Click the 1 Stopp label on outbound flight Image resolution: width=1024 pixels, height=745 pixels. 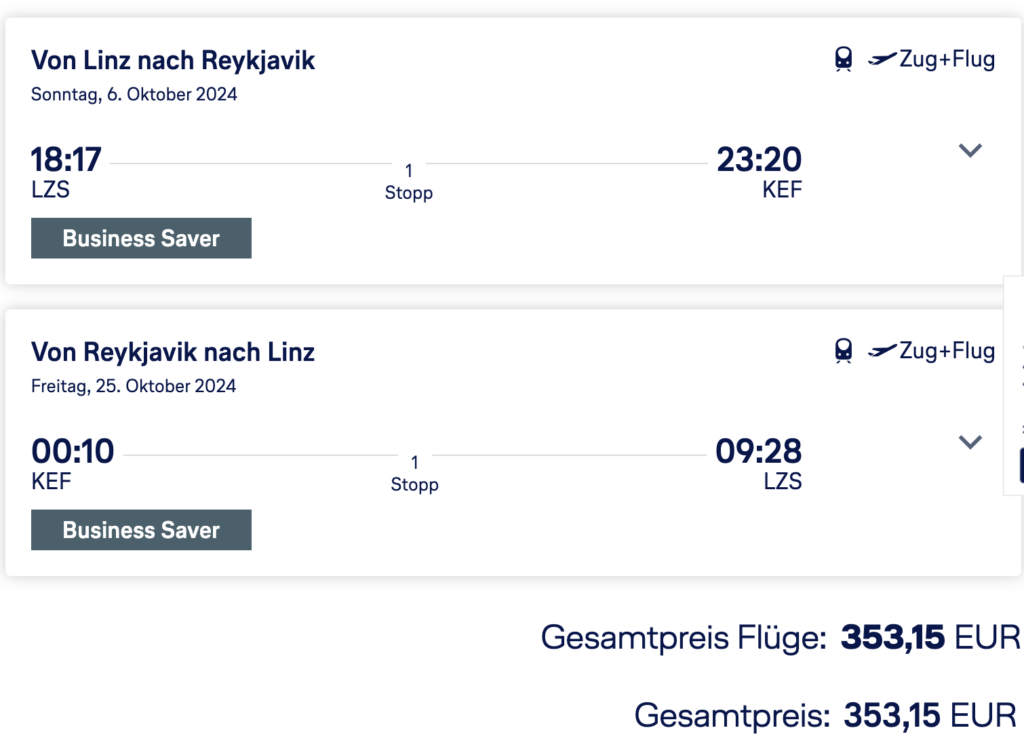click(x=408, y=182)
